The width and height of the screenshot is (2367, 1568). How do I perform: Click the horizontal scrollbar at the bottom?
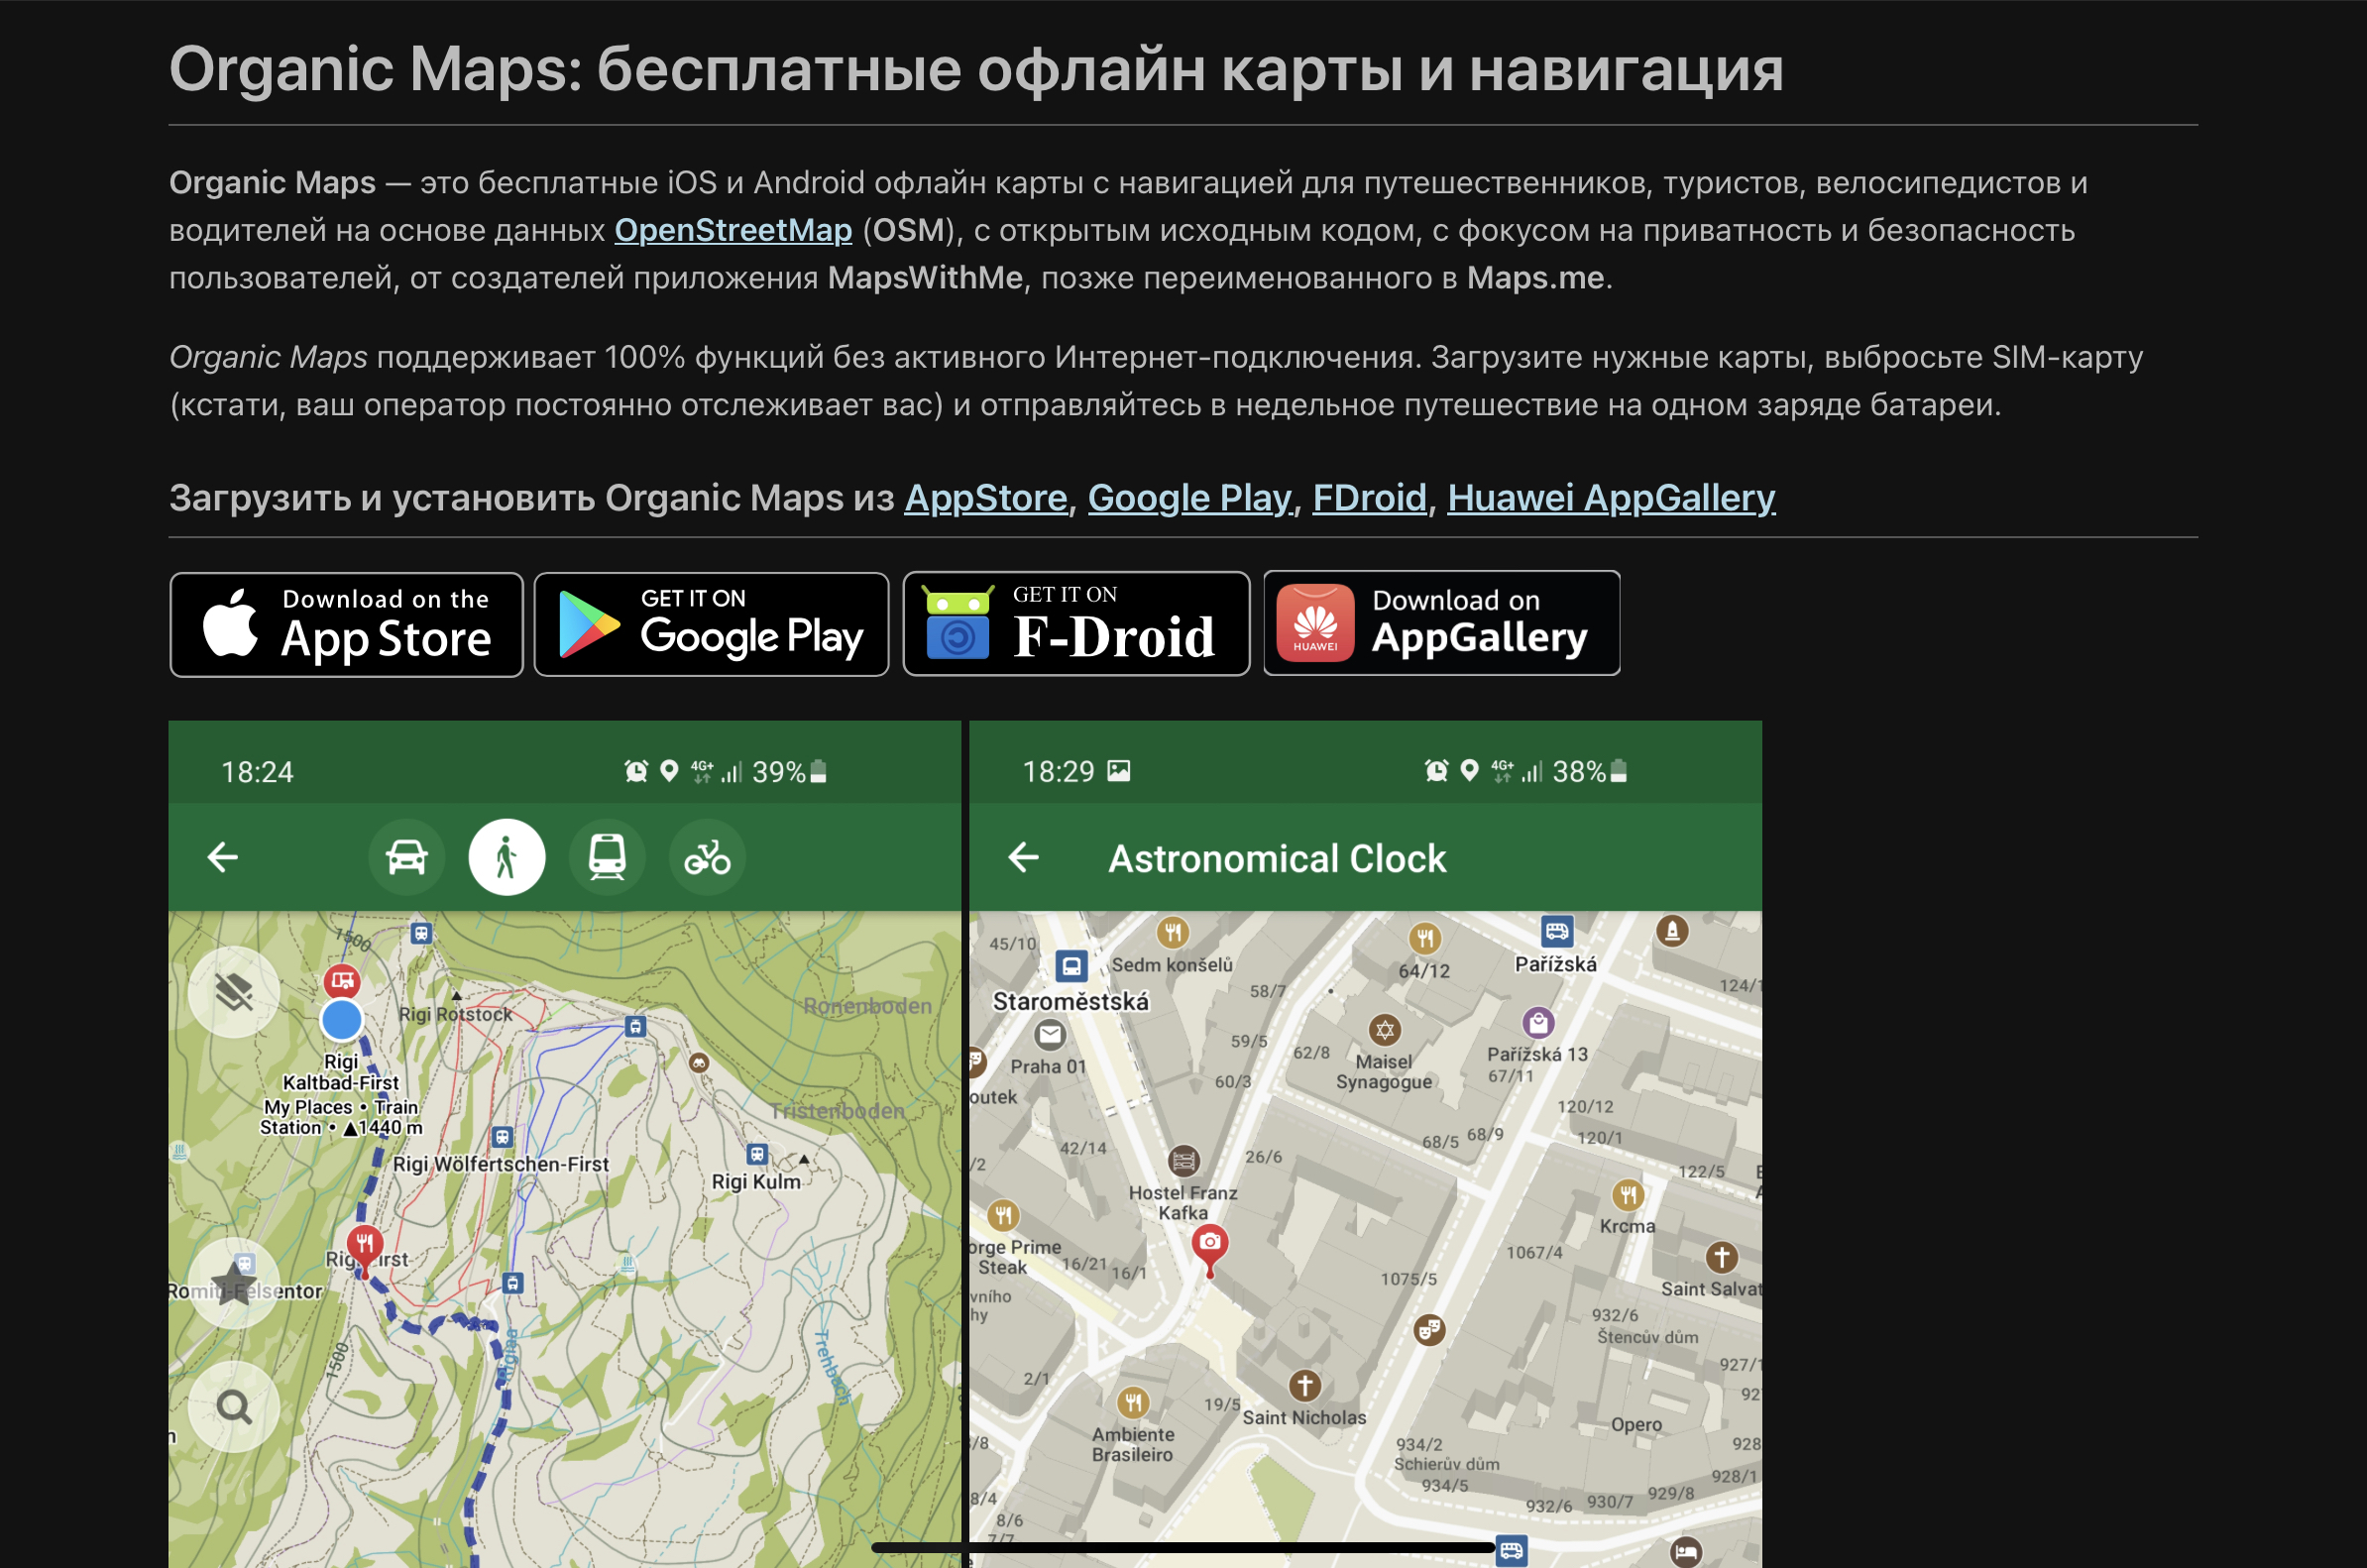tap(1183, 1547)
